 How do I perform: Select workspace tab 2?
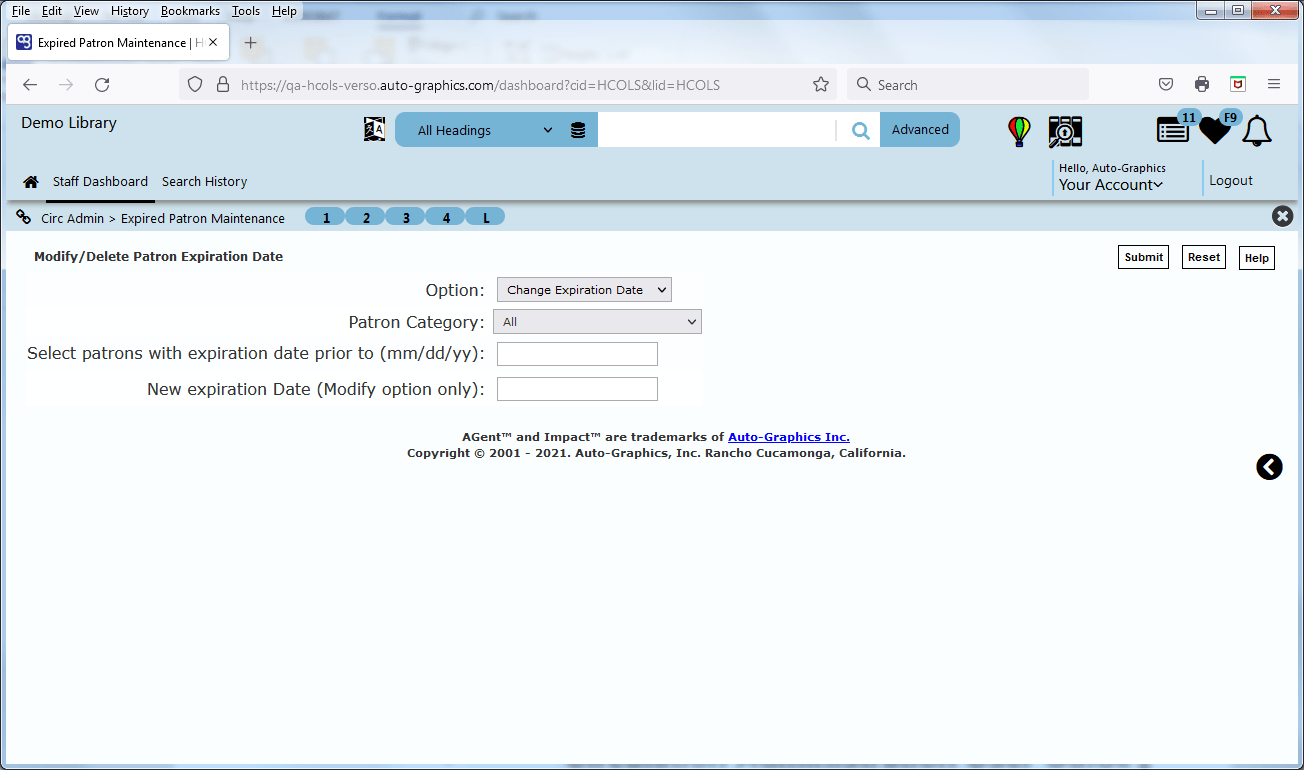click(x=366, y=217)
